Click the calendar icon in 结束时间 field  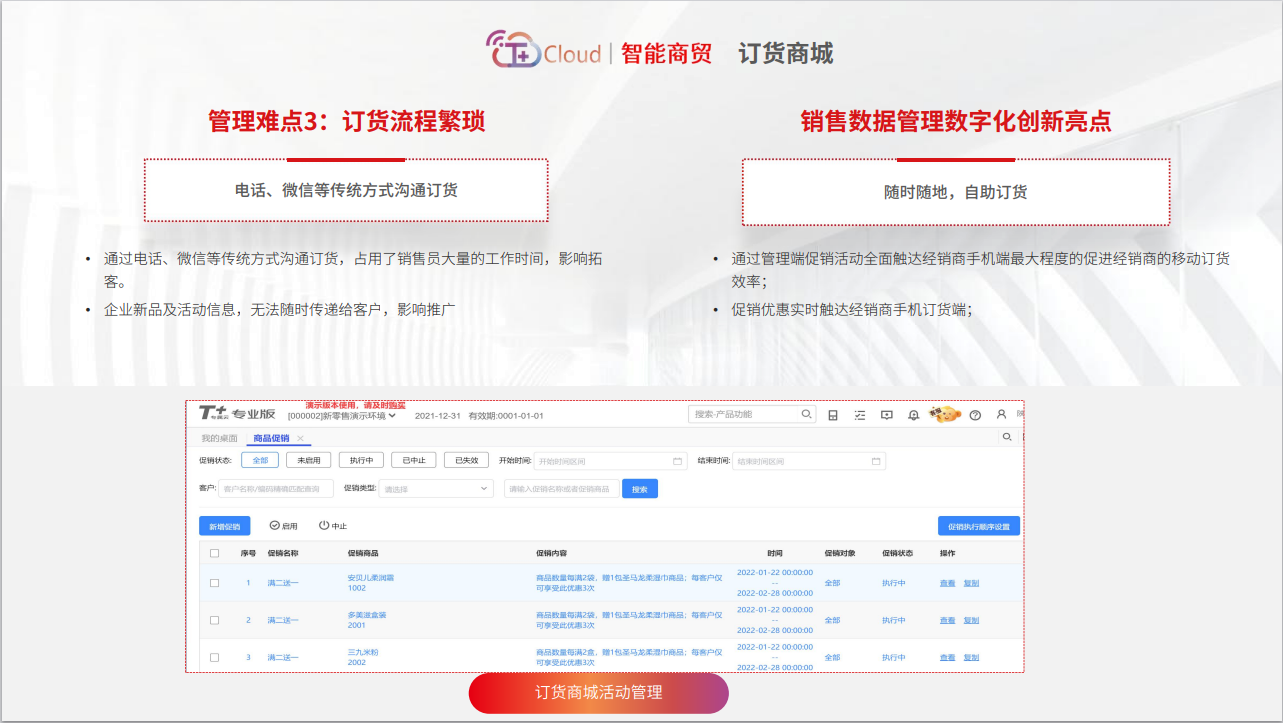(876, 461)
